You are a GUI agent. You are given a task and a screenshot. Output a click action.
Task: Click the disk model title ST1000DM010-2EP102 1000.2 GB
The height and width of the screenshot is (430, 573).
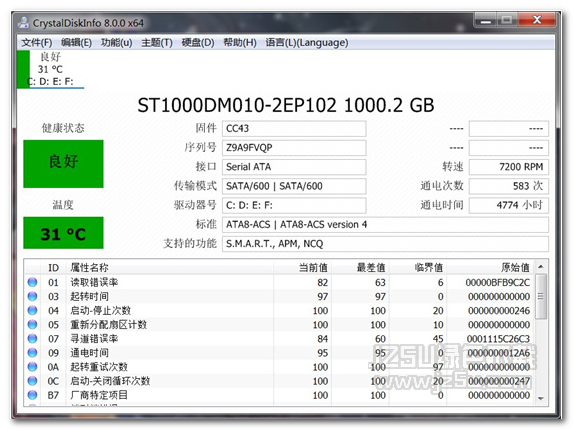pos(286,105)
